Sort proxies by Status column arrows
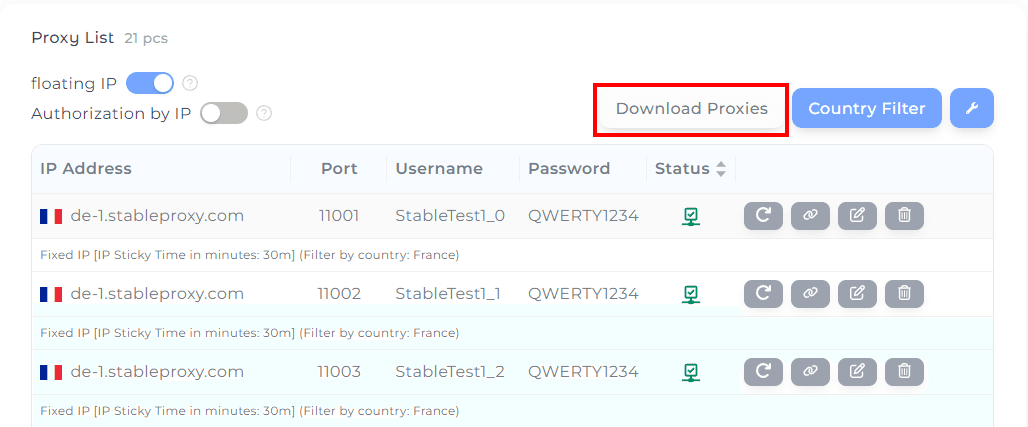 pyautogui.click(x=720, y=169)
